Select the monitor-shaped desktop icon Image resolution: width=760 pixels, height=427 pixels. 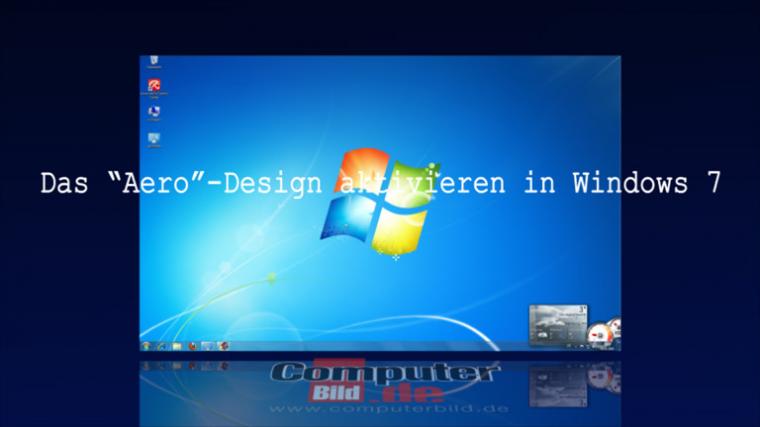click(x=154, y=140)
